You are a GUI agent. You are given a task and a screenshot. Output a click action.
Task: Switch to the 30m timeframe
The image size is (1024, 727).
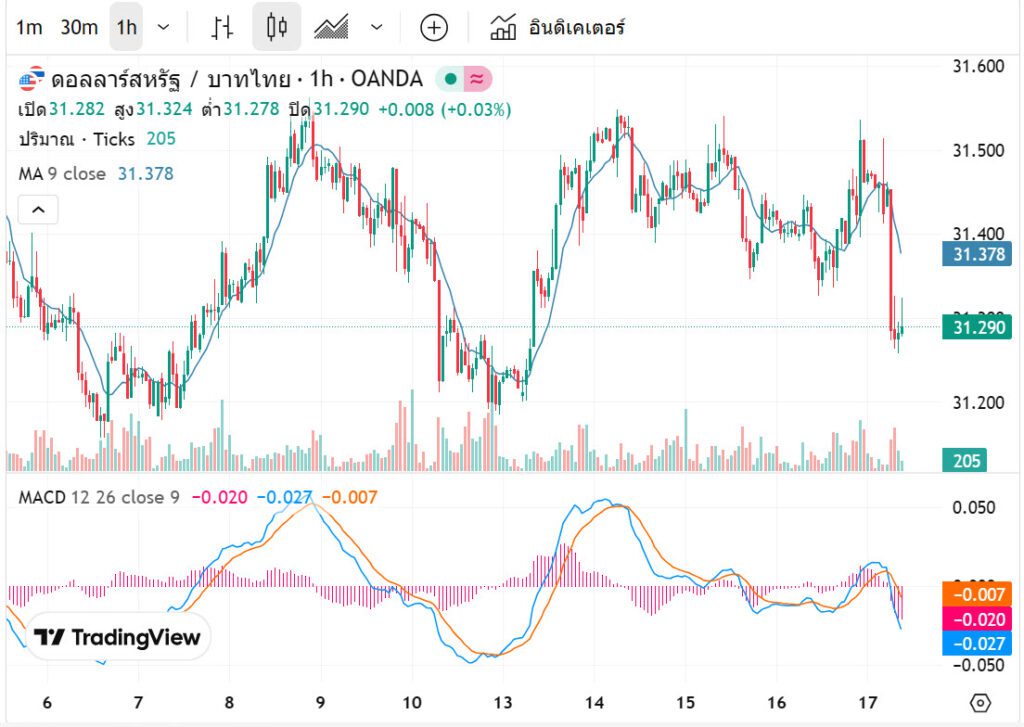click(x=79, y=27)
